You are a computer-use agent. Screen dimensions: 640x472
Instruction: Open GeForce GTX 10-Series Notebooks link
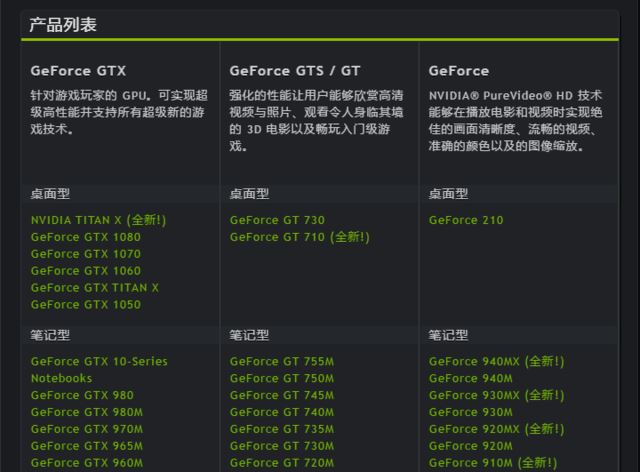[x=99, y=362]
